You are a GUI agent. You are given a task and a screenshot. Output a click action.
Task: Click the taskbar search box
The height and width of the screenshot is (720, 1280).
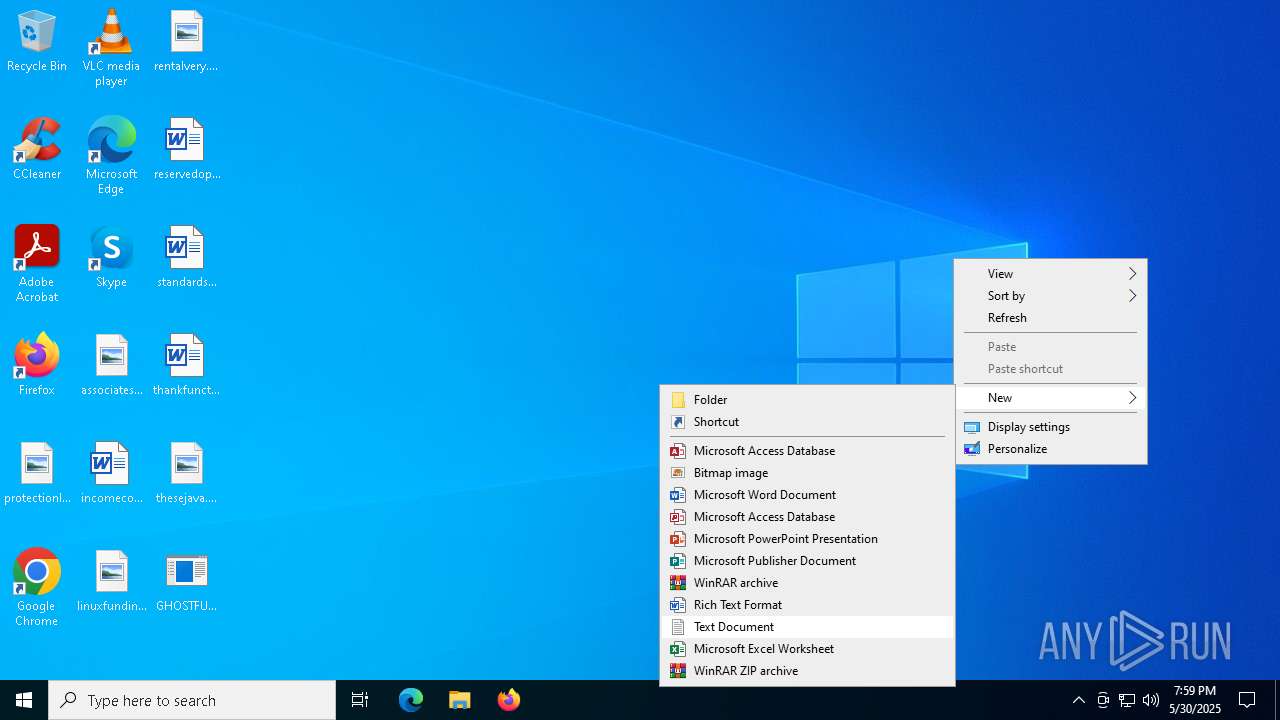pyautogui.click(x=192, y=700)
